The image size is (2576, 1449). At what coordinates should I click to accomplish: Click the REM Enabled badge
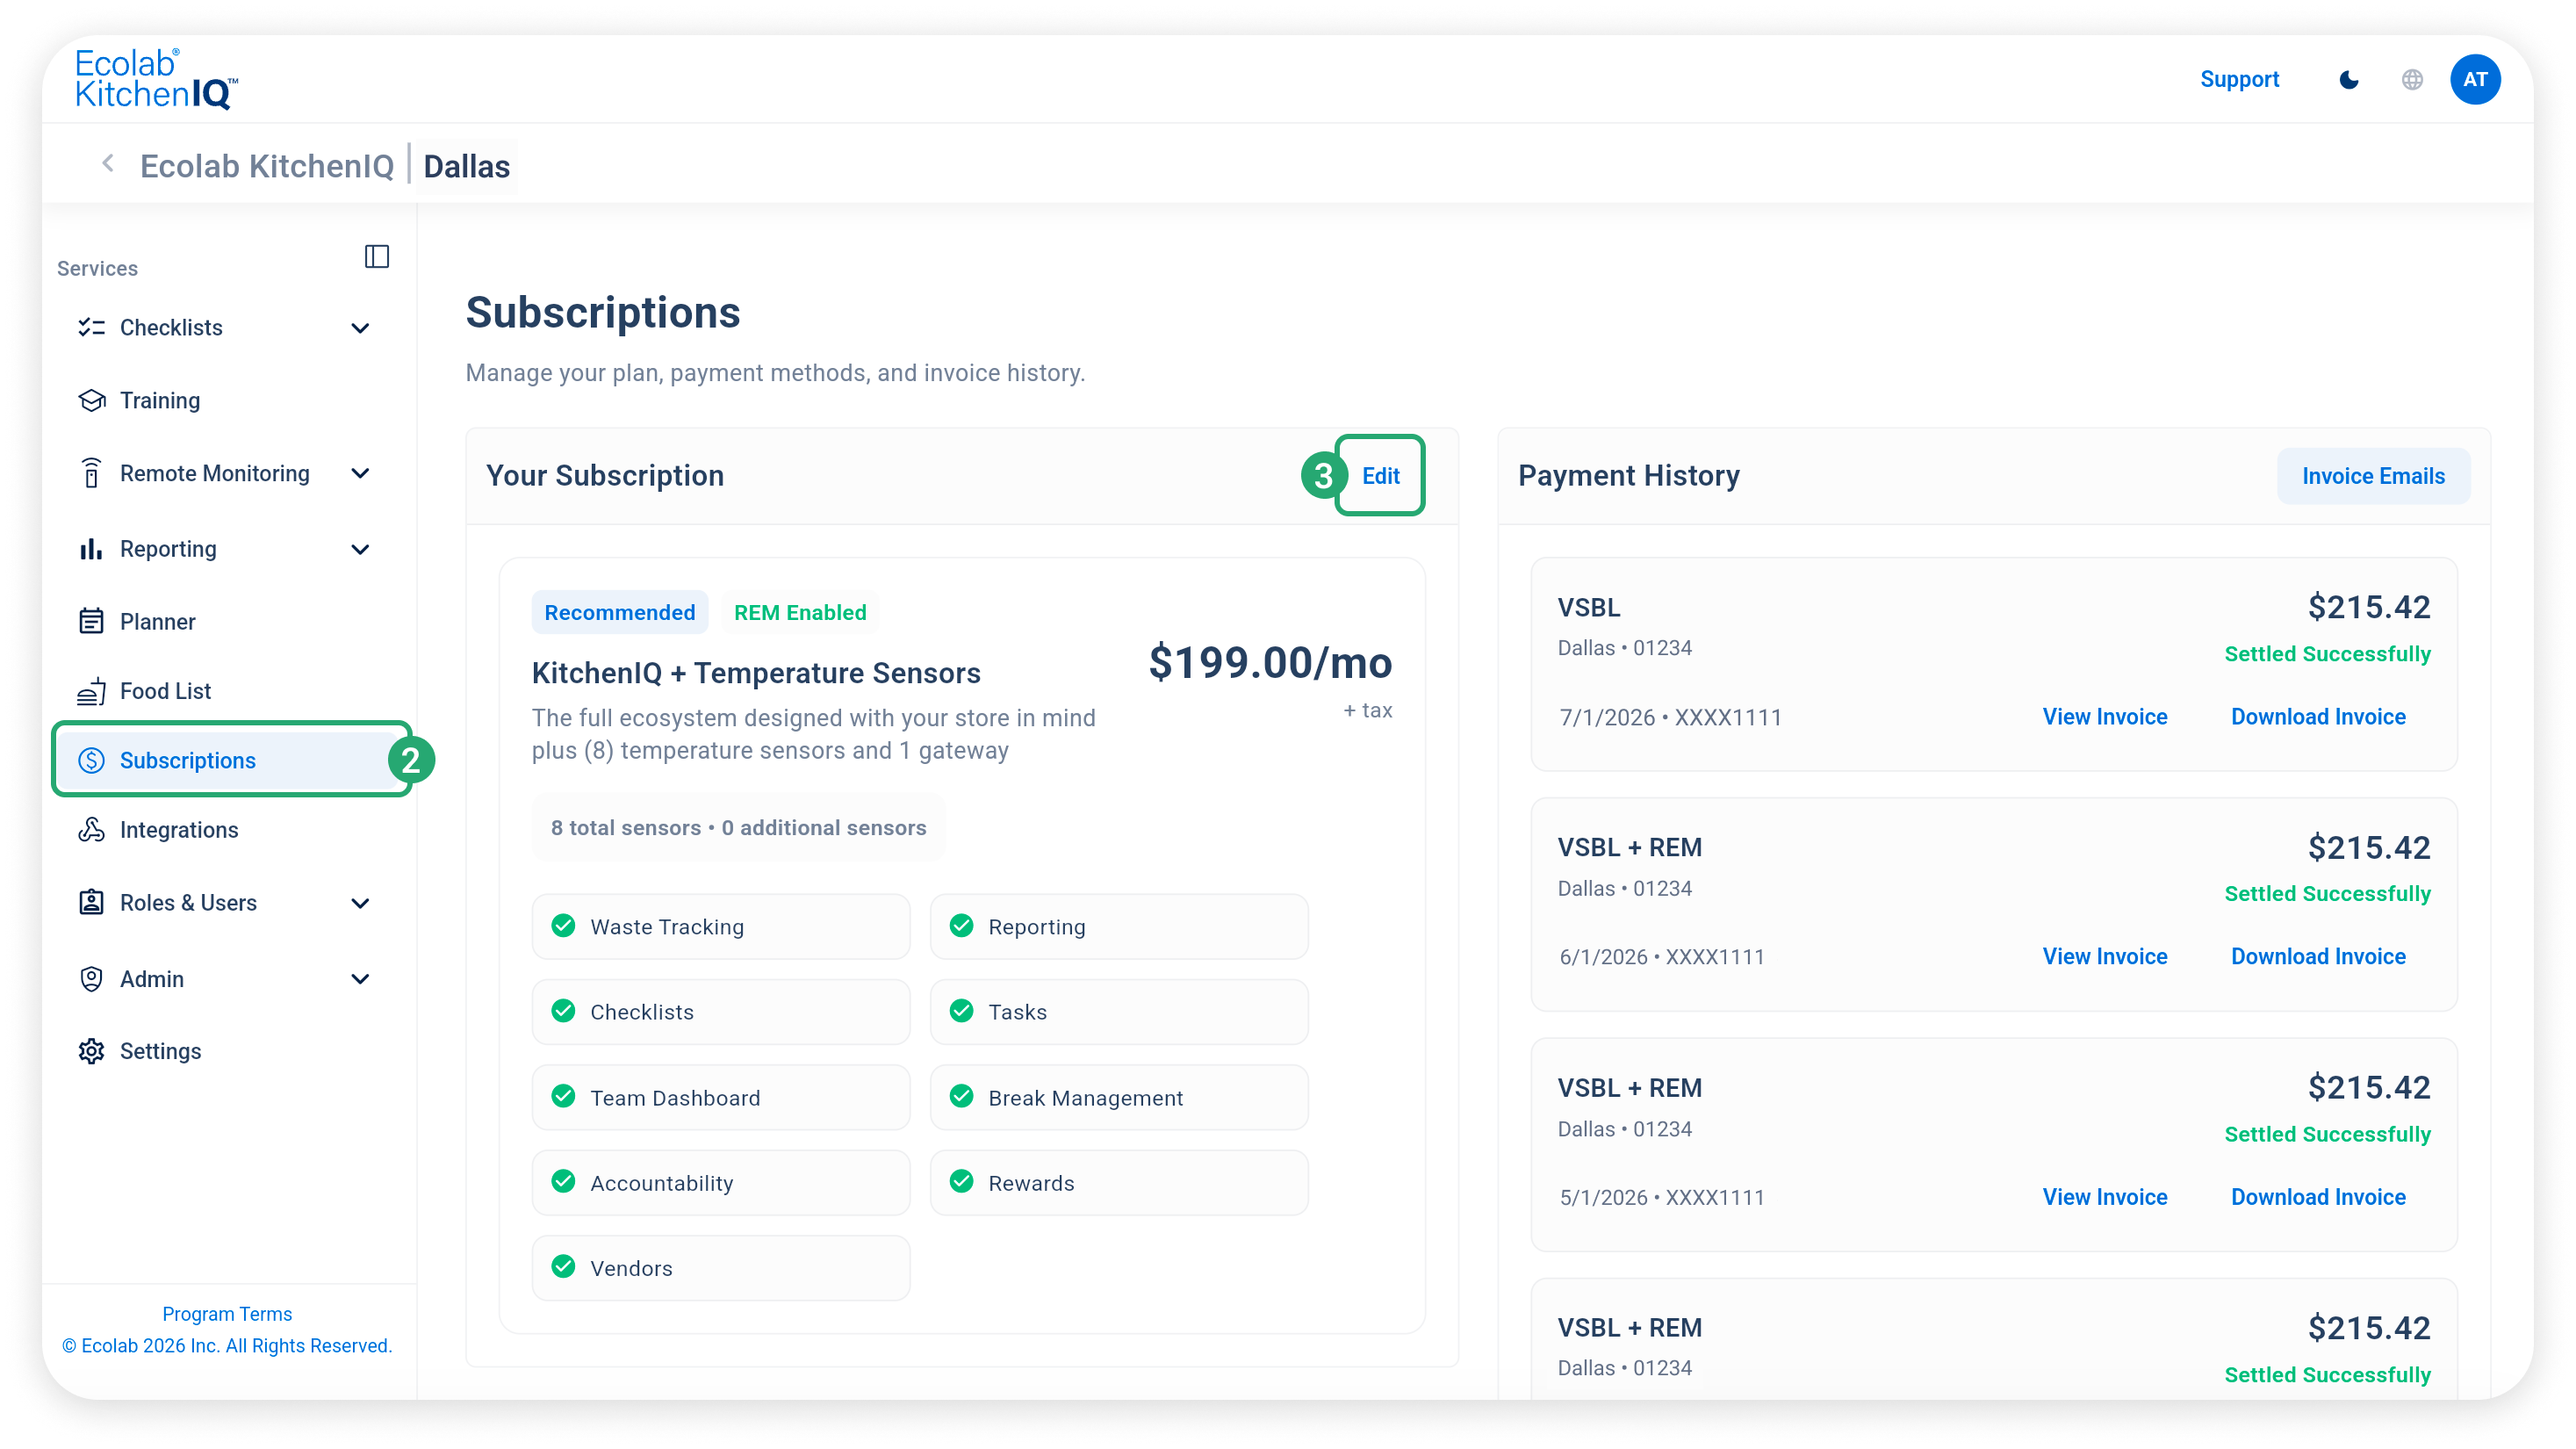pyautogui.click(x=800, y=612)
